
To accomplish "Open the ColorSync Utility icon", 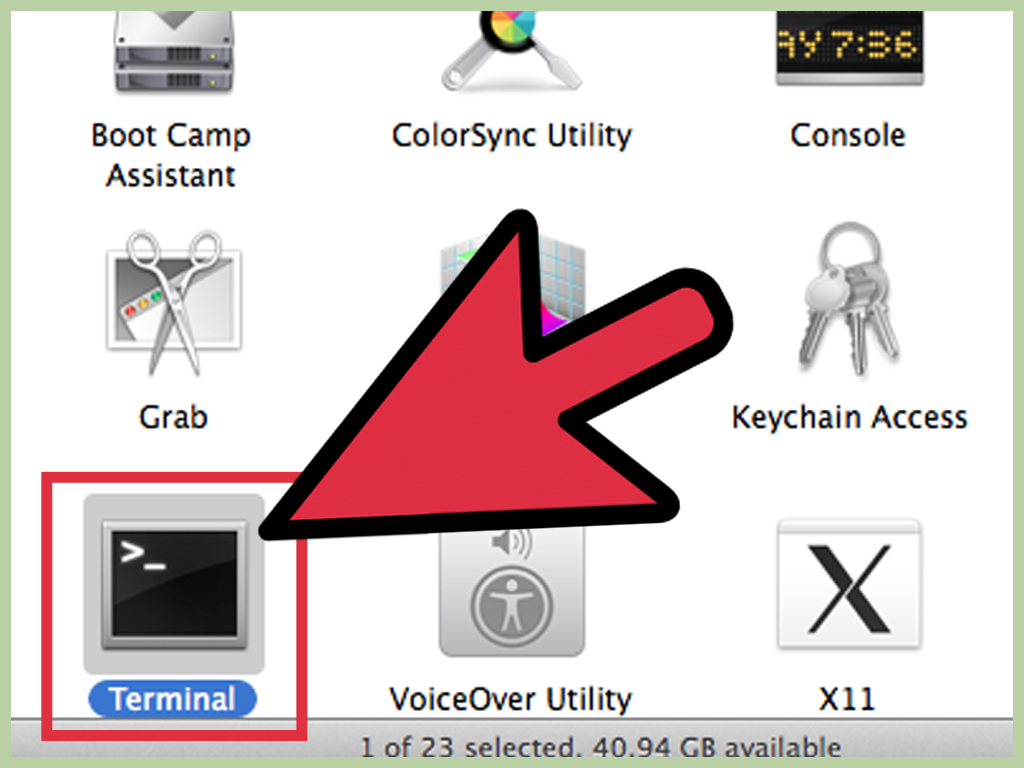I will (x=511, y=51).
